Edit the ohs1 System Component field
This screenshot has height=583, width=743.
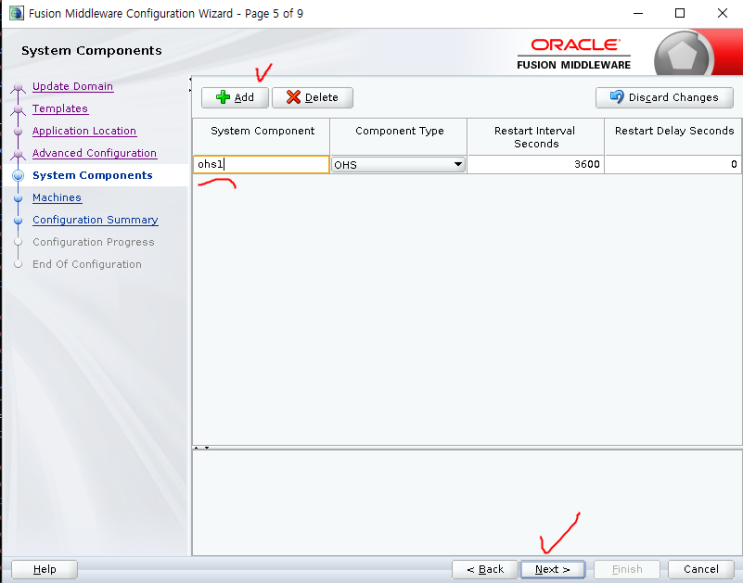point(261,164)
